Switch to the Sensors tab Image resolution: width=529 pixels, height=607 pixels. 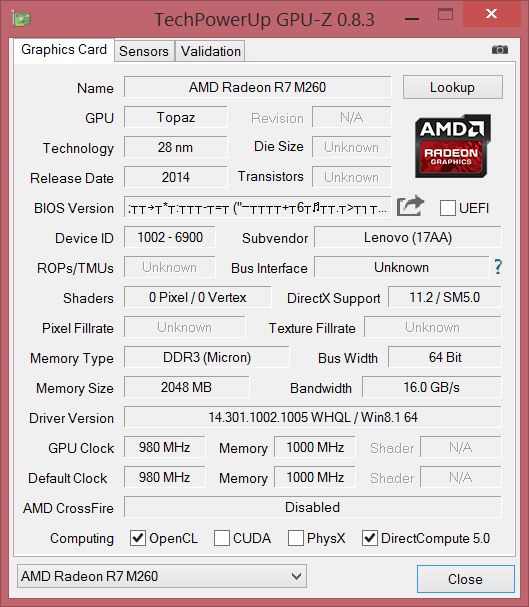point(144,51)
